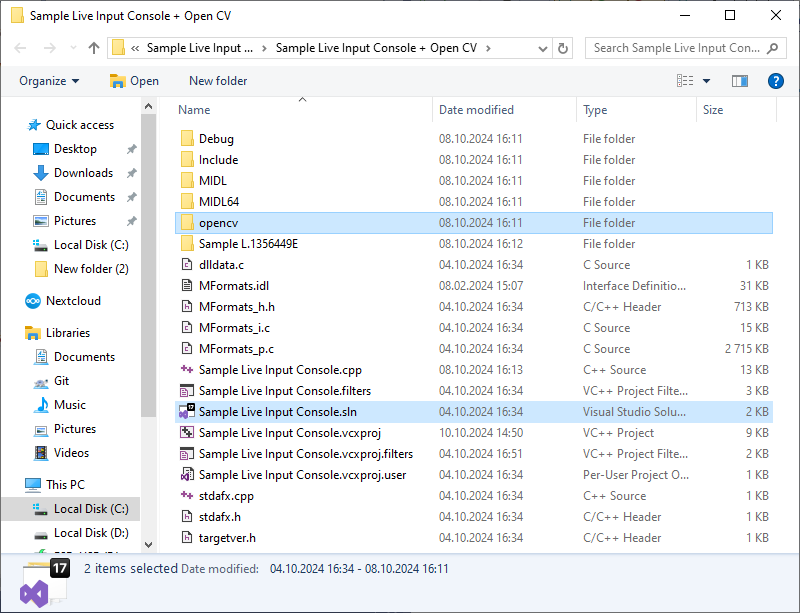This screenshot has width=800, height=613.
Task: Select the stdafx.cpp file icon
Action: pos(187,495)
